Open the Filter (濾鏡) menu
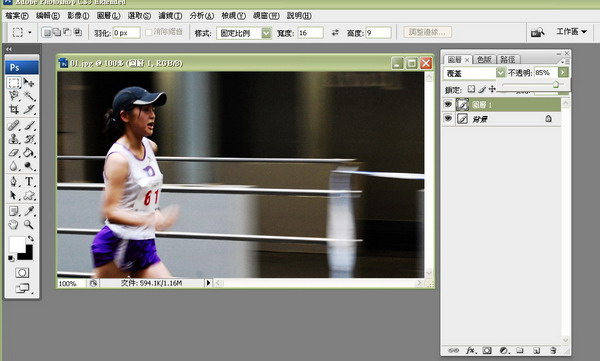The width and height of the screenshot is (600, 361). click(170, 16)
